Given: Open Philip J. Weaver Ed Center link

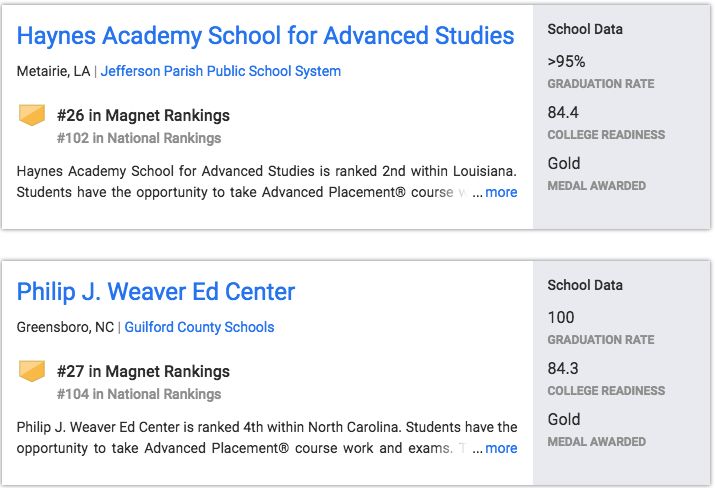Looking at the screenshot, I should 156,292.
